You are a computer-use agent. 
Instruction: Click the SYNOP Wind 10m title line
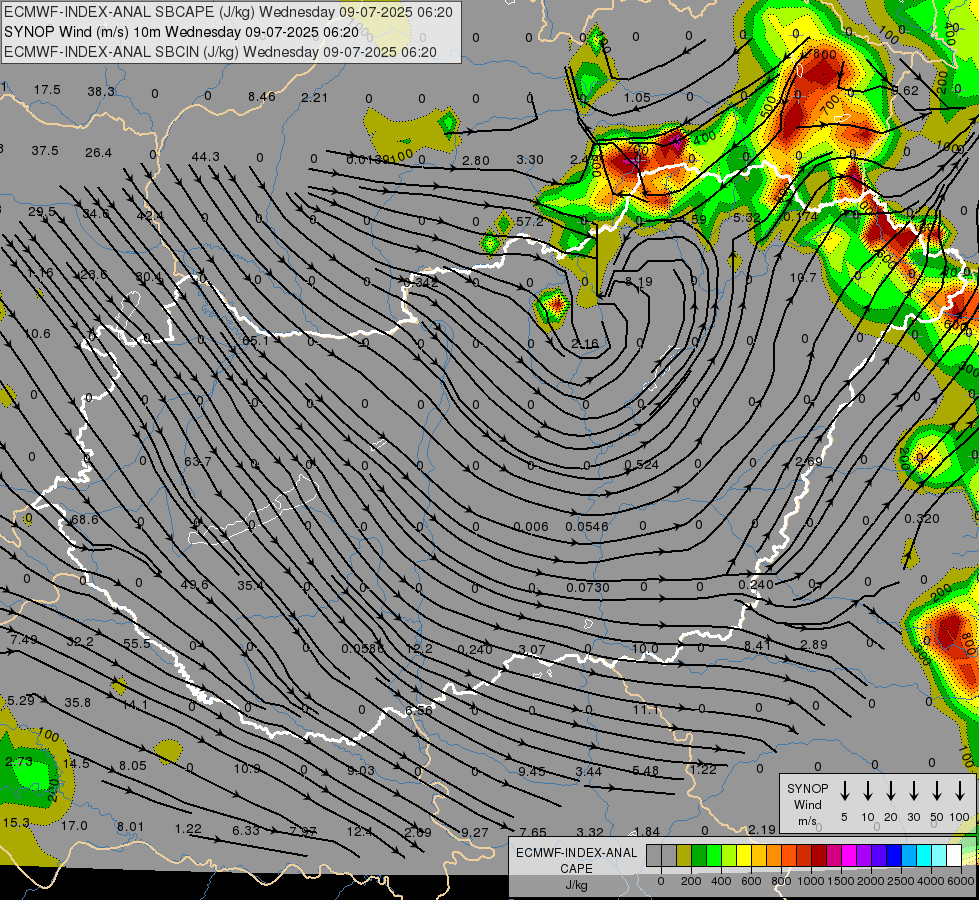[181, 32]
